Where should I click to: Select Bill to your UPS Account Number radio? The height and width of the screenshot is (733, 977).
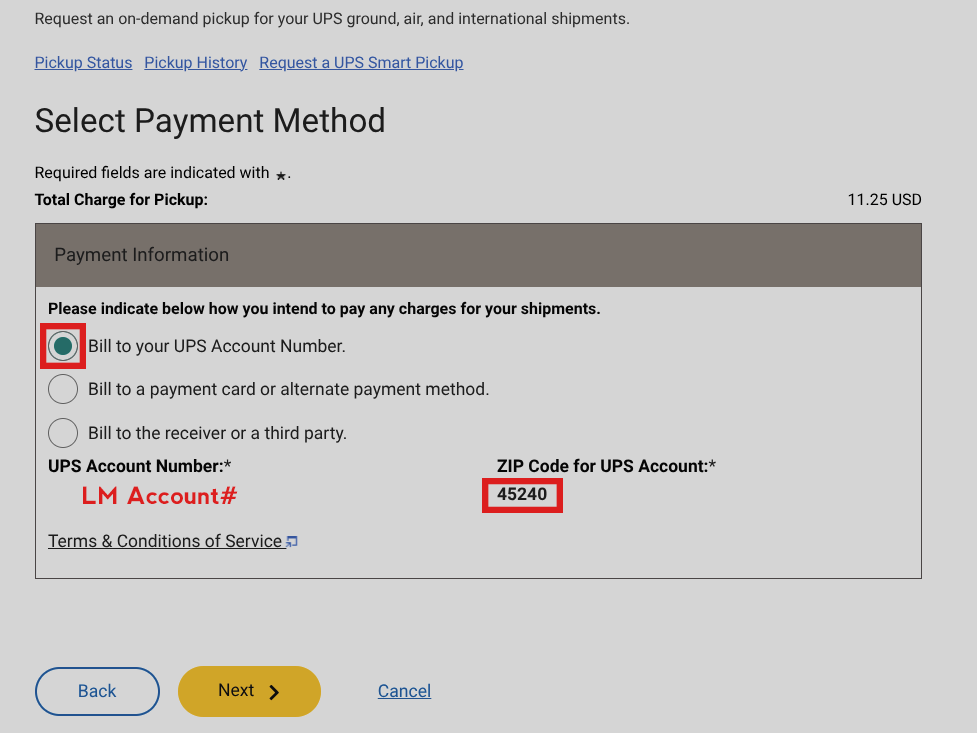pyautogui.click(x=63, y=346)
